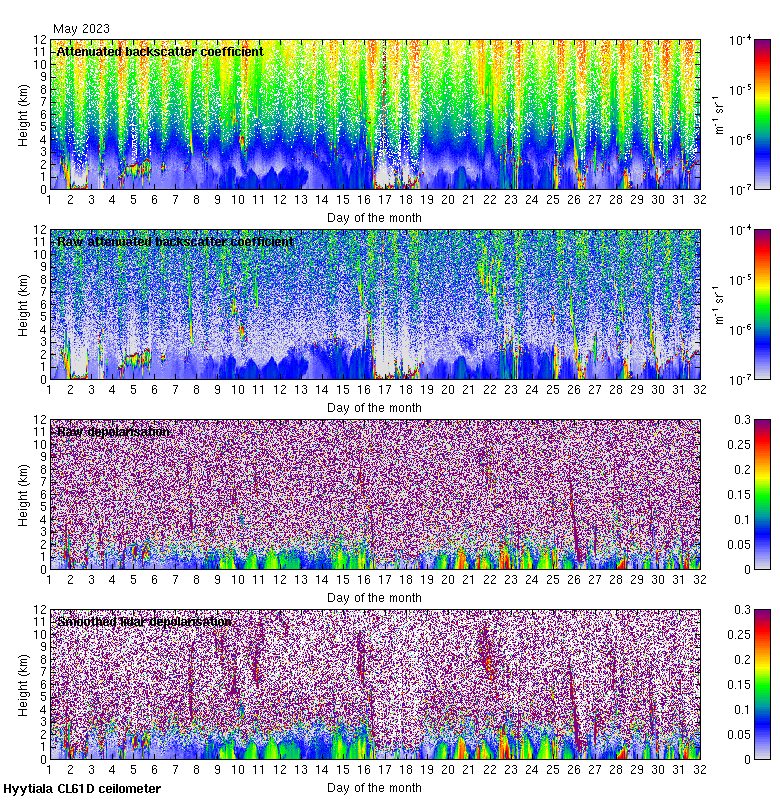Click the top attenuated backscatter colorbar
Screen dimensions: 780x800
click(734, 114)
